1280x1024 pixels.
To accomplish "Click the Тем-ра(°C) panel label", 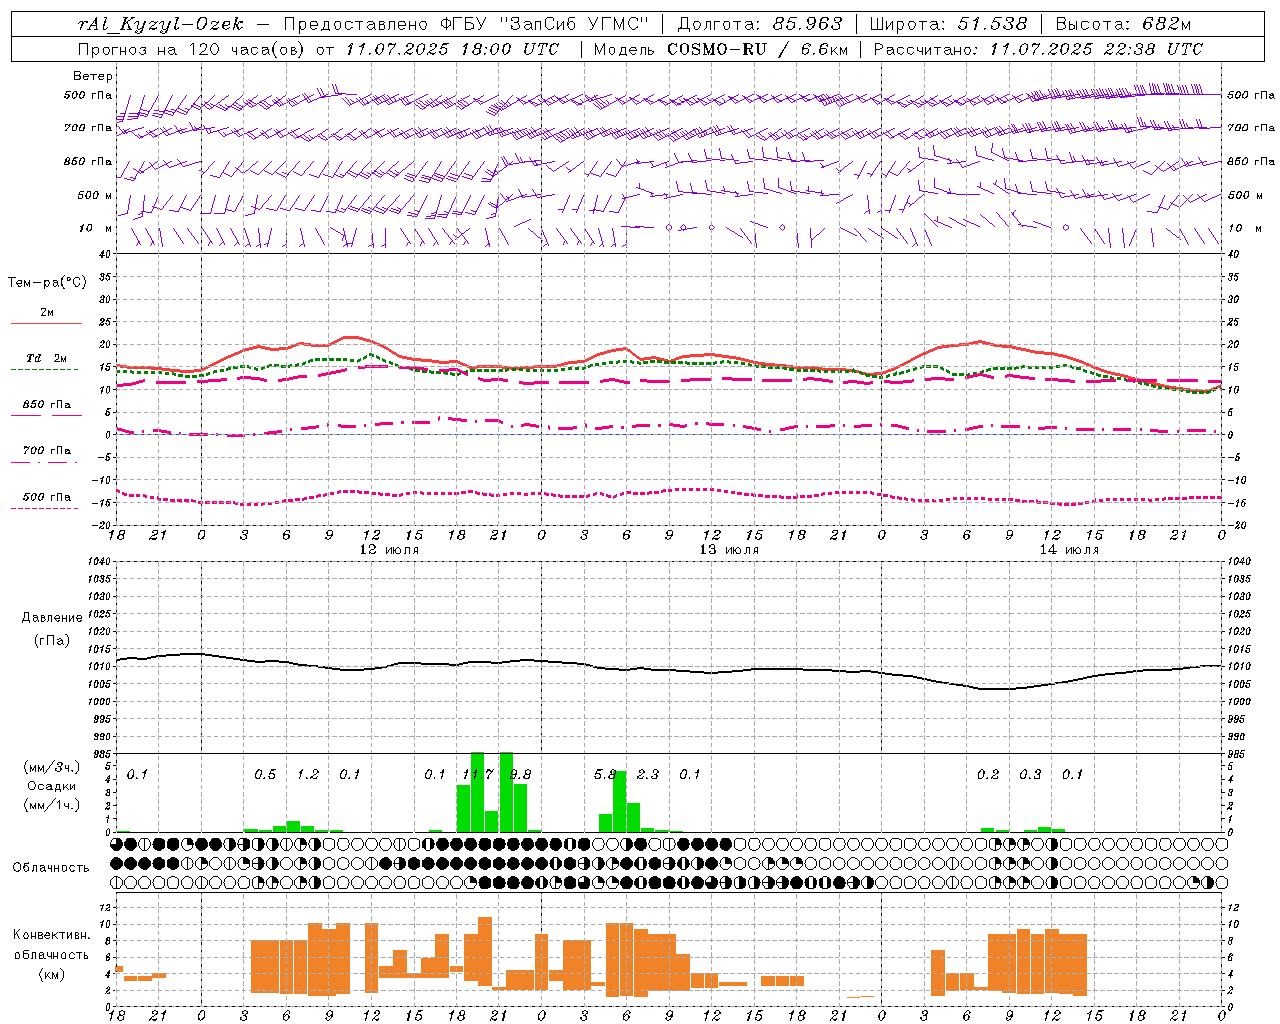I will (47, 283).
